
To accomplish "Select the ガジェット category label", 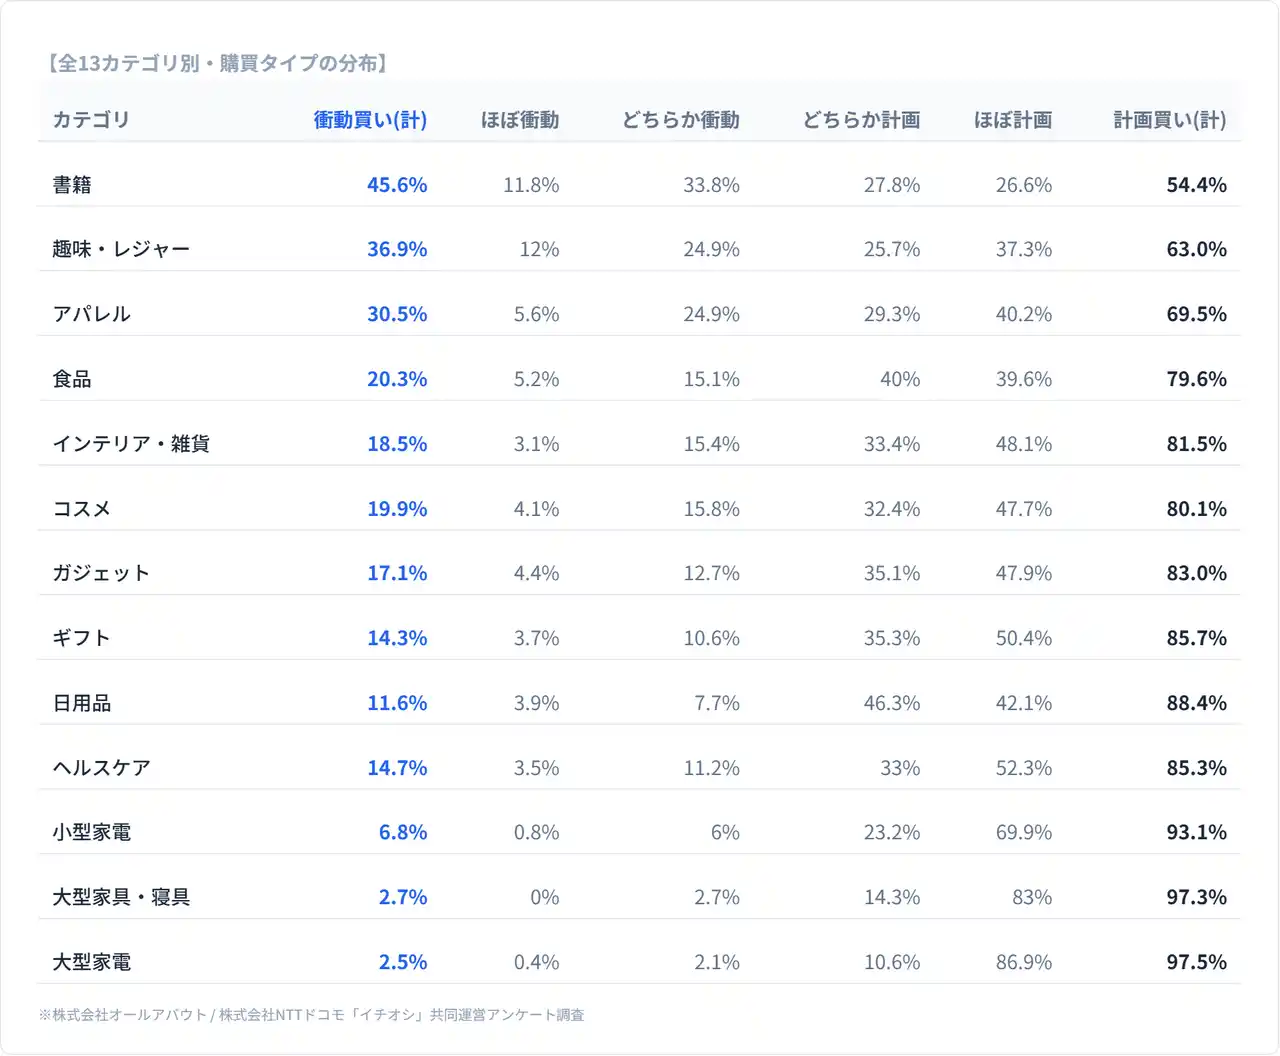I will pyautogui.click(x=101, y=573).
